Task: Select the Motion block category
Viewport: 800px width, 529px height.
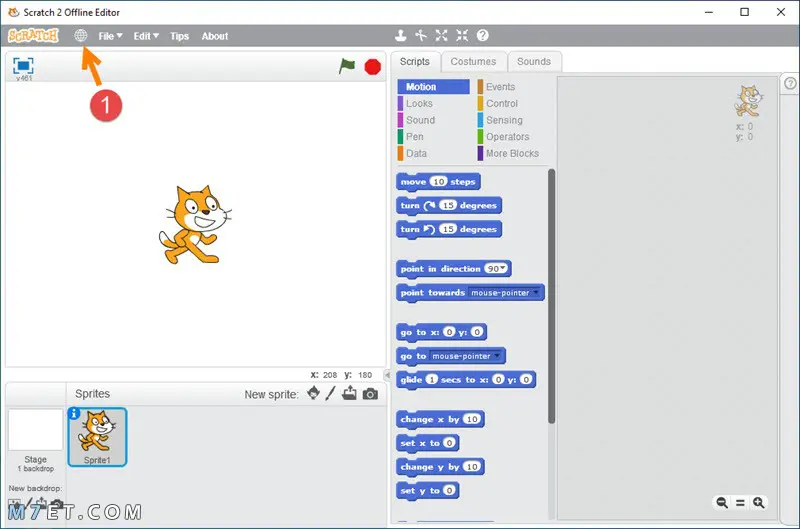Action: click(433, 87)
